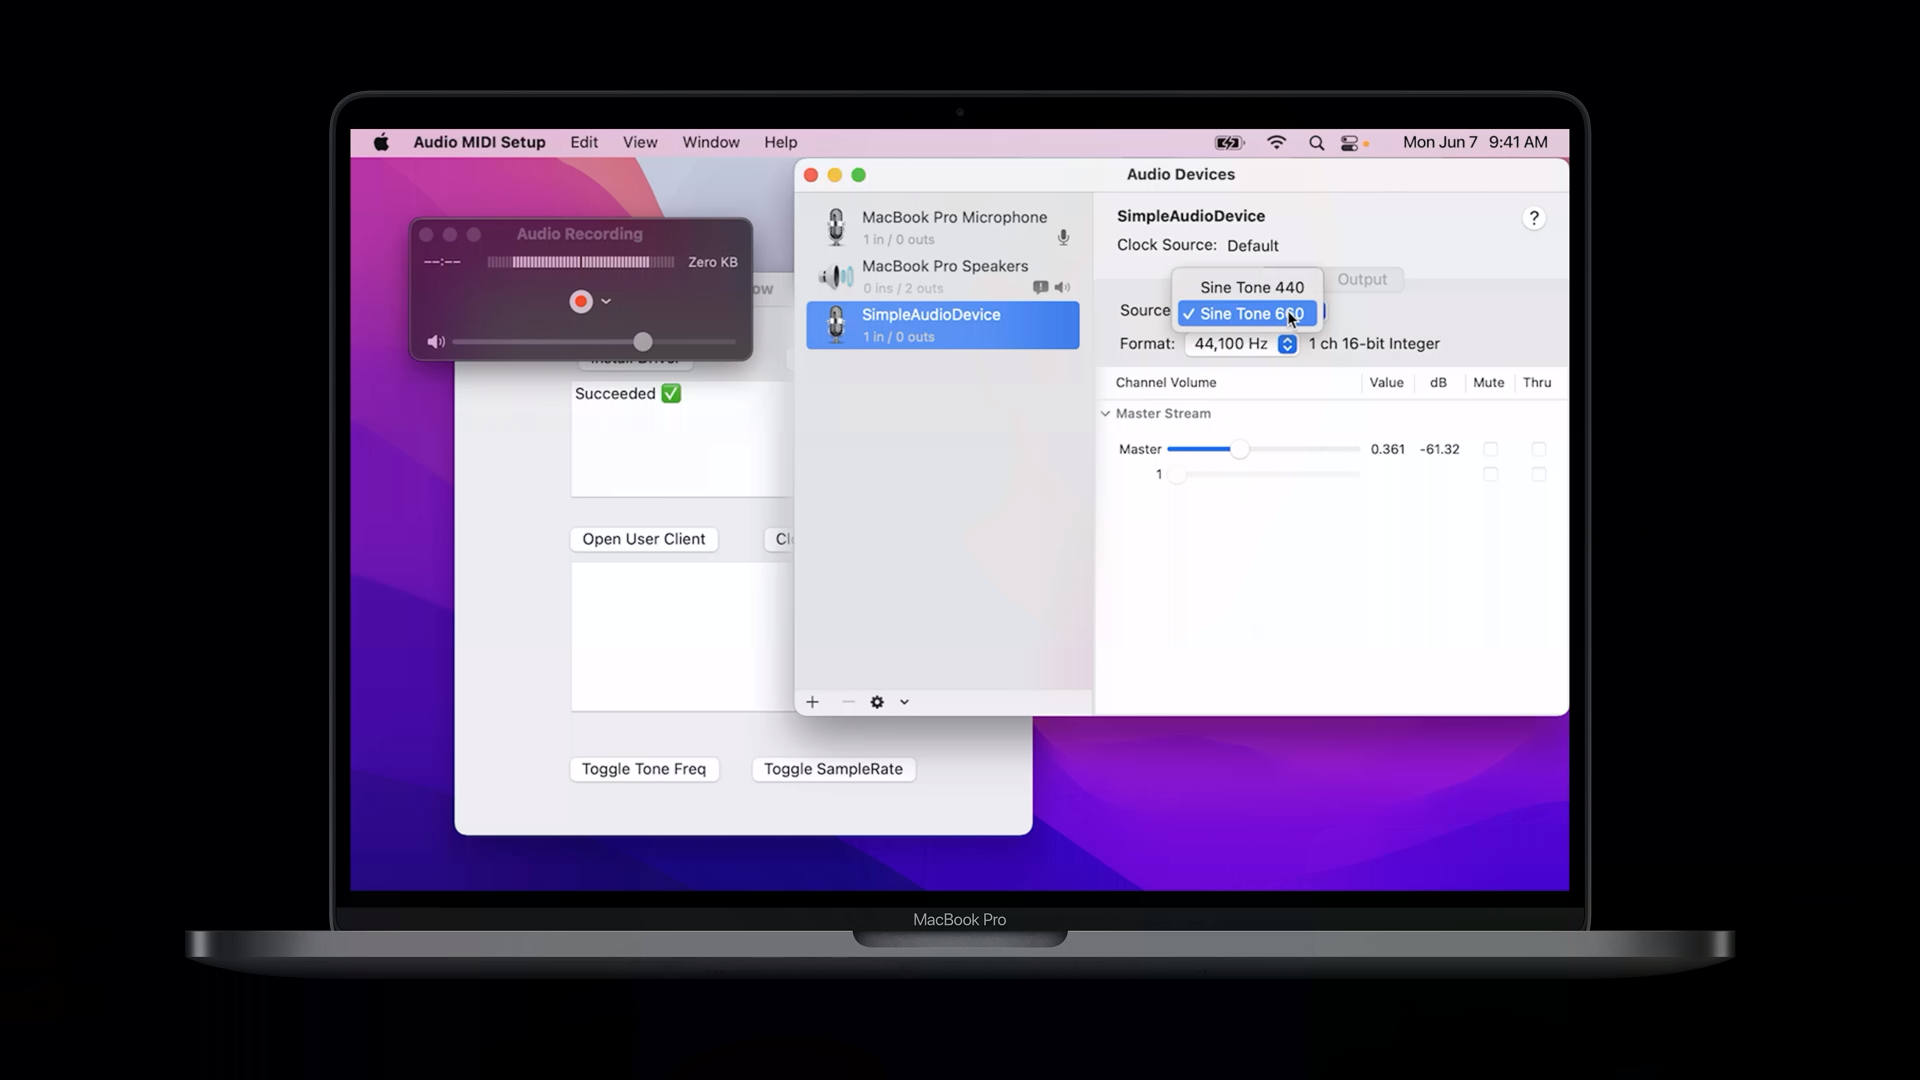Select MacBook Pro Speakers in device list

point(943,276)
